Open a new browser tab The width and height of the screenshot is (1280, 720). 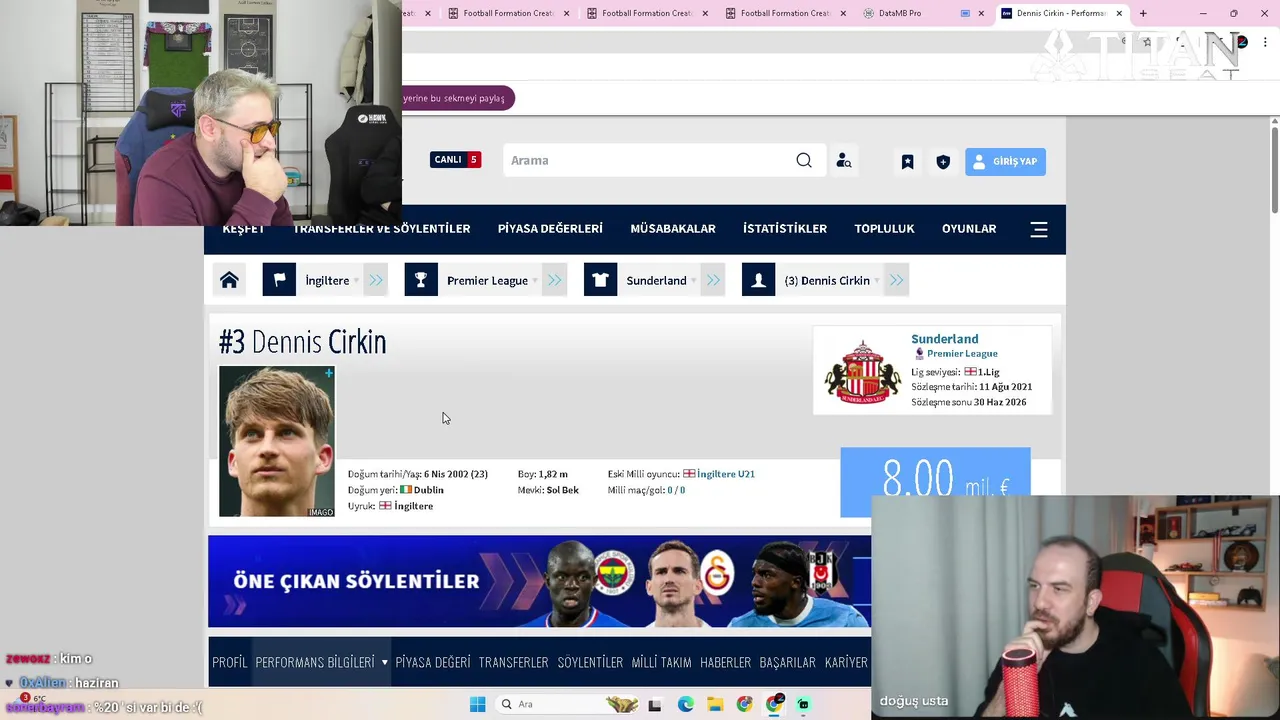[1143, 13]
